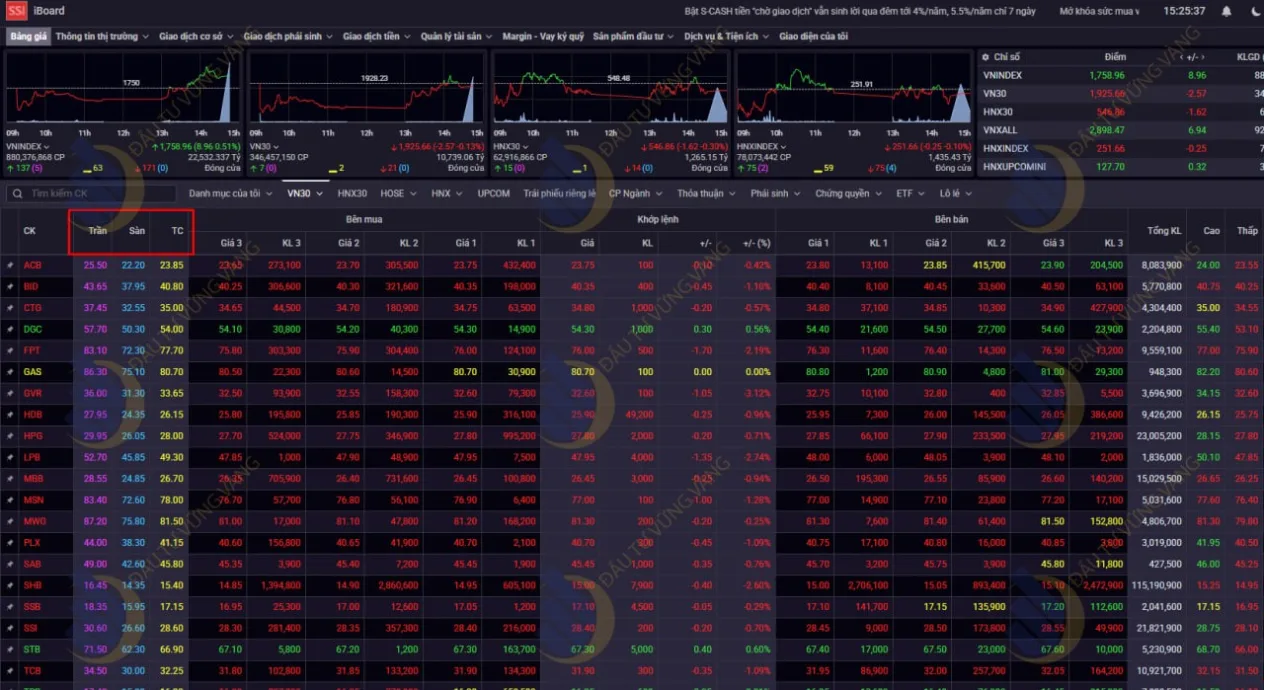Open index settings gear beside Chỉ số
Screen dimensions: 1264x690
[985, 57]
